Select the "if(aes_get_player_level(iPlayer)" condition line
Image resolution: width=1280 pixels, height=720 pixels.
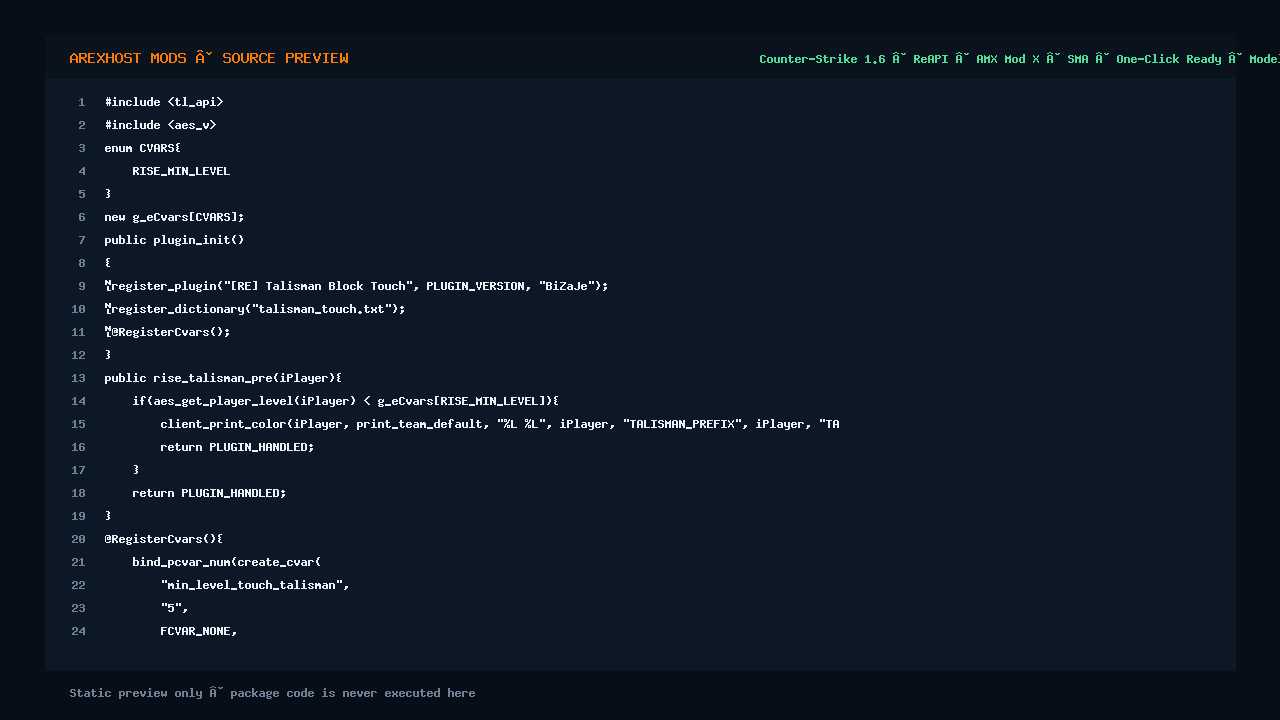(x=346, y=401)
